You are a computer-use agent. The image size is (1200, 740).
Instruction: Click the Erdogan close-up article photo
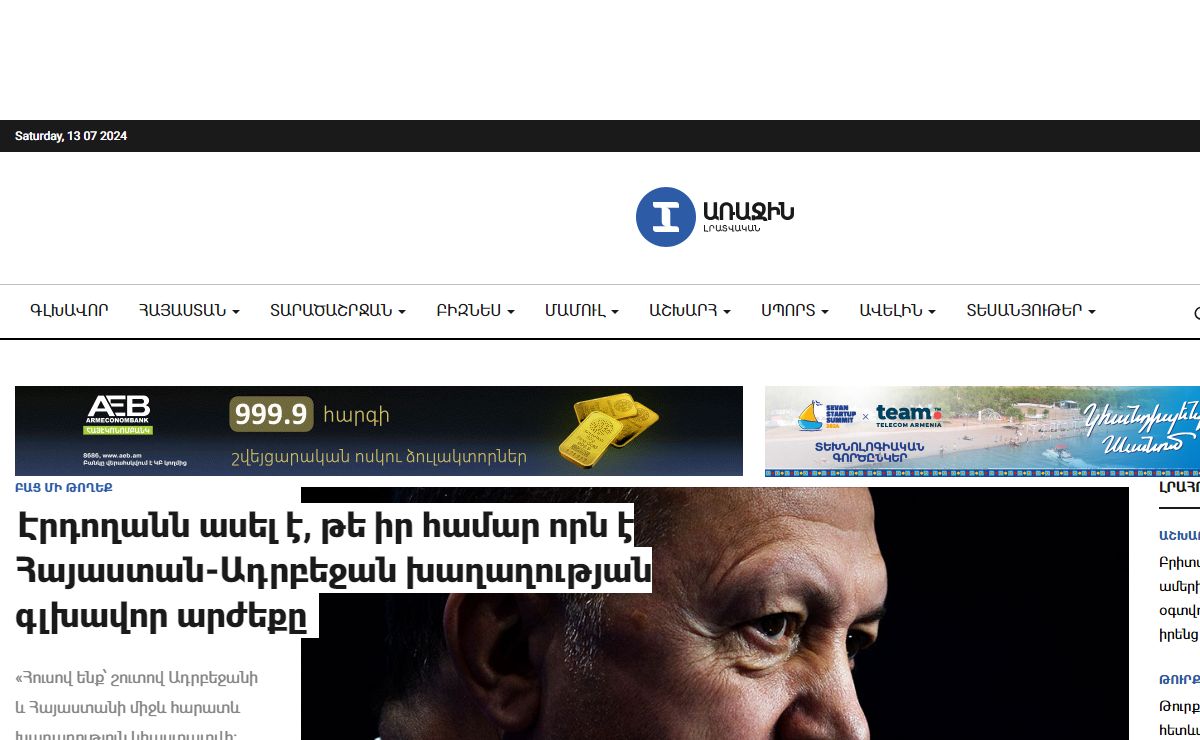pos(714,613)
